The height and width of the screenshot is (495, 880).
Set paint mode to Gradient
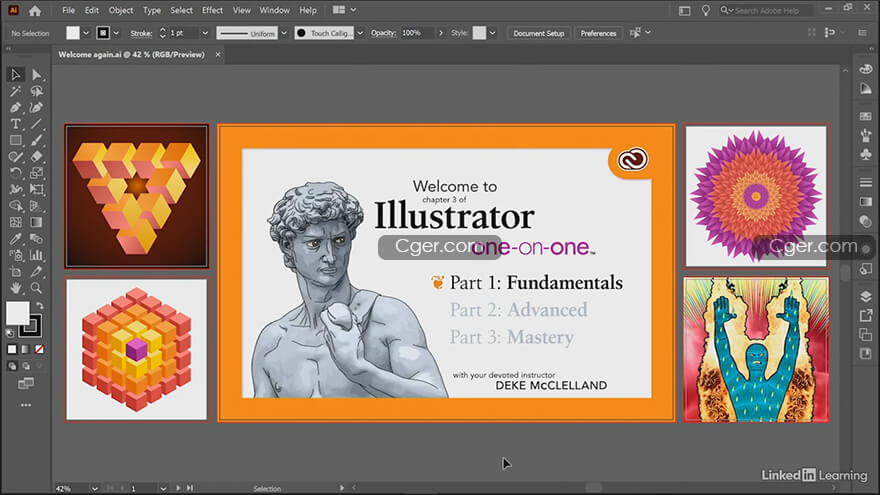coord(25,349)
